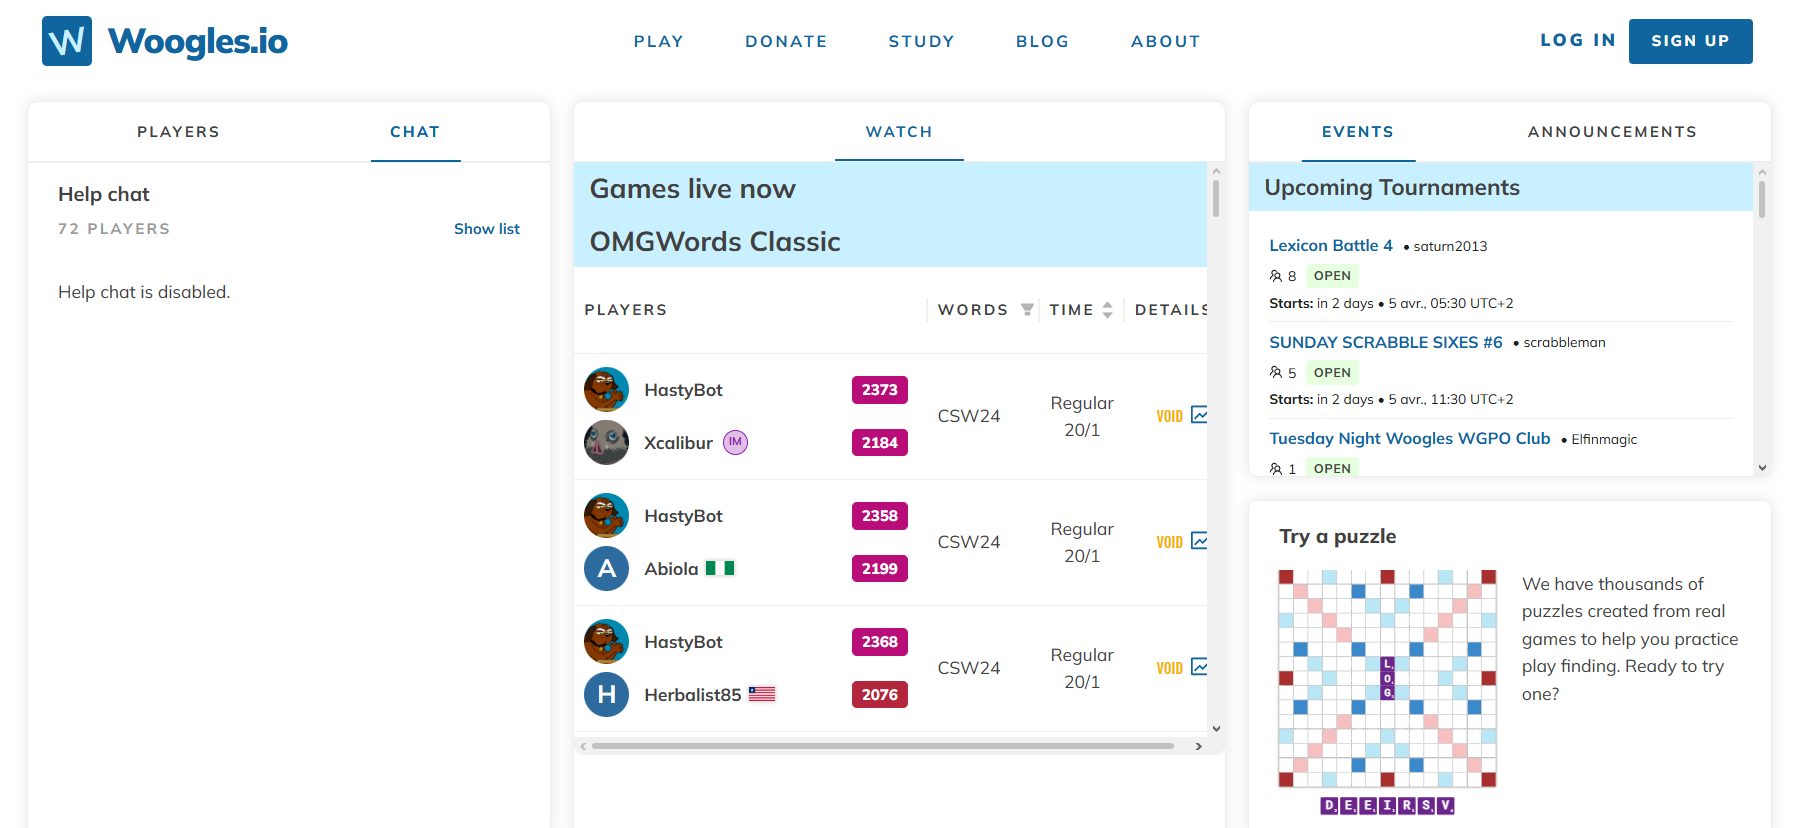
Task: Click the games list horizontal scrollbar
Action: coord(883,746)
